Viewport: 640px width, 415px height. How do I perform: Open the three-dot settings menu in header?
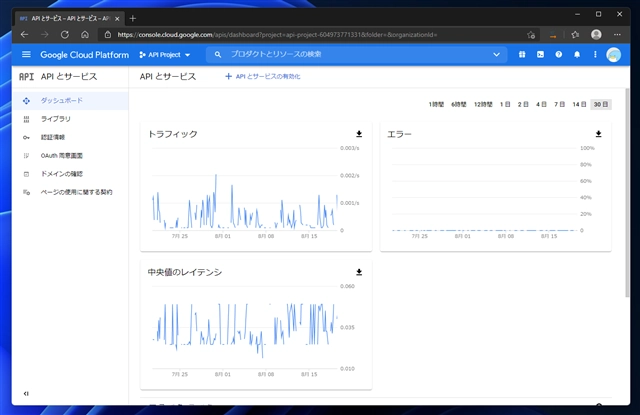[x=595, y=54]
